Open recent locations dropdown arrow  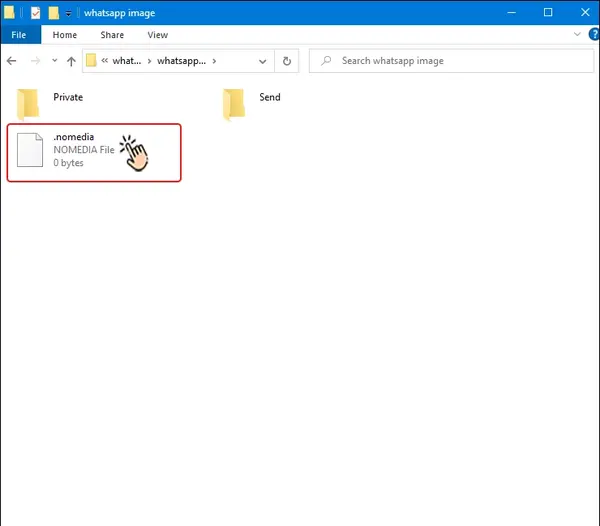tap(55, 60)
